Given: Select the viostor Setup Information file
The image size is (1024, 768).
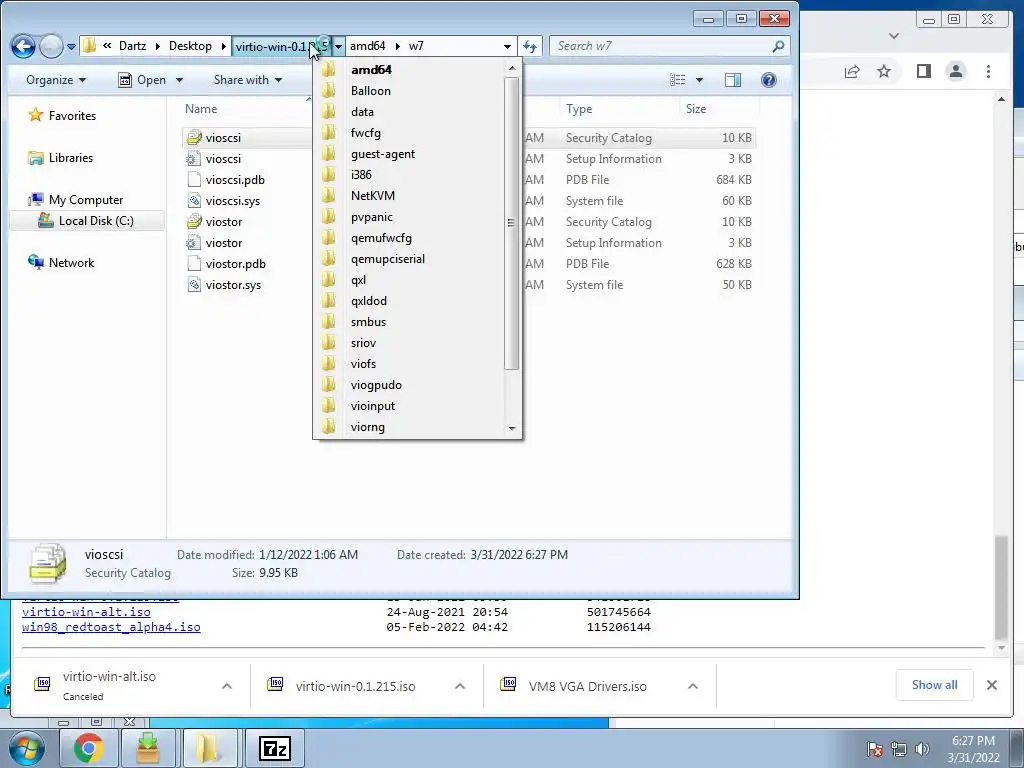Looking at the screenshot, I should pos(214,242).
